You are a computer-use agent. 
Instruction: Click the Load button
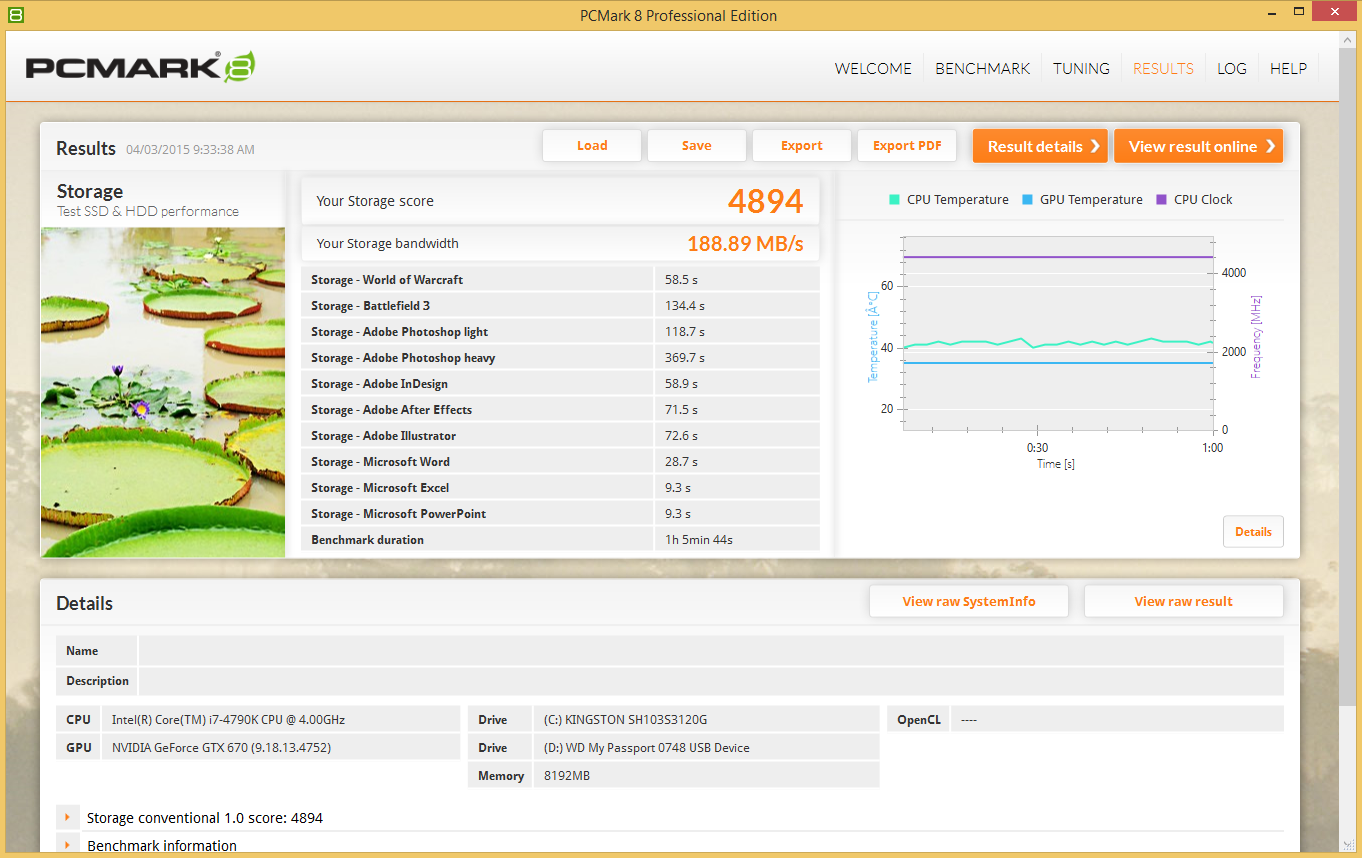tap(592, 146)
